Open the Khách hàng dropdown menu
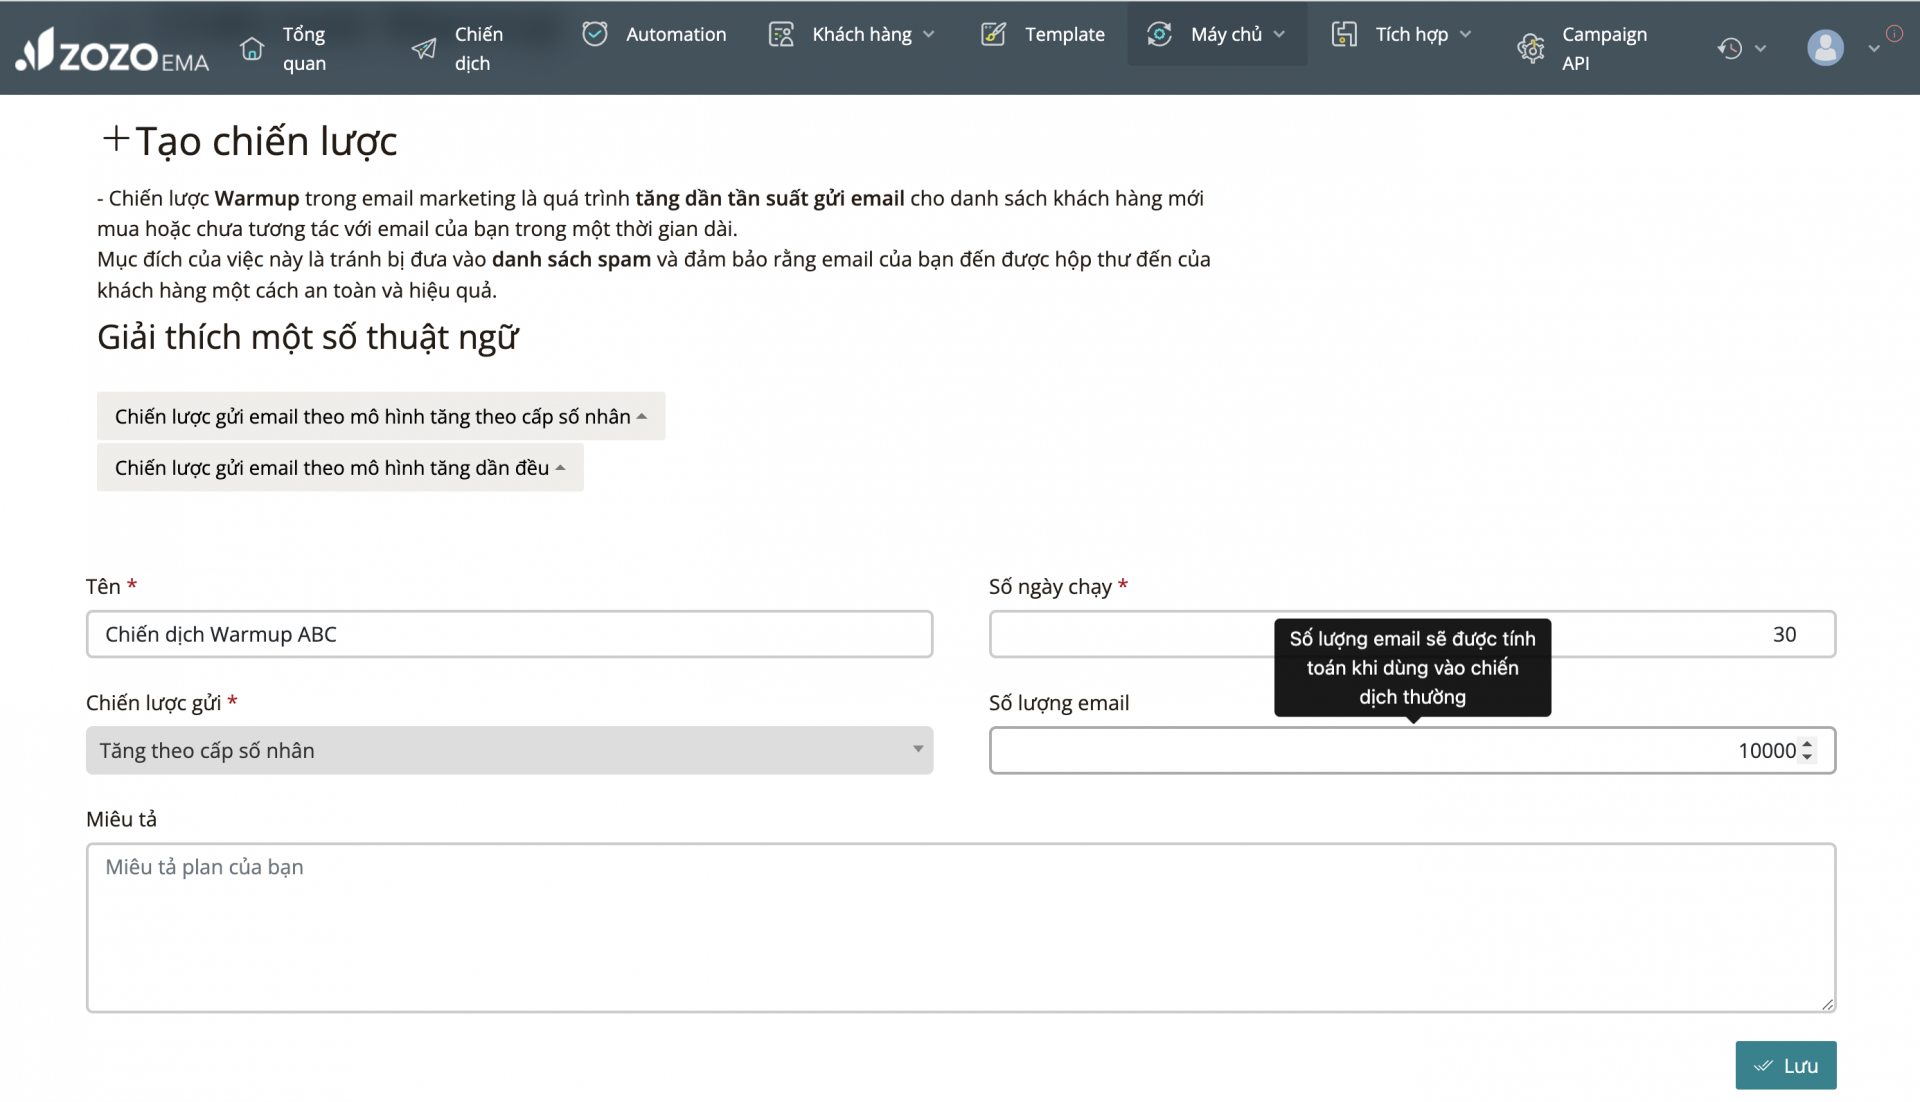 pos(860,34)
